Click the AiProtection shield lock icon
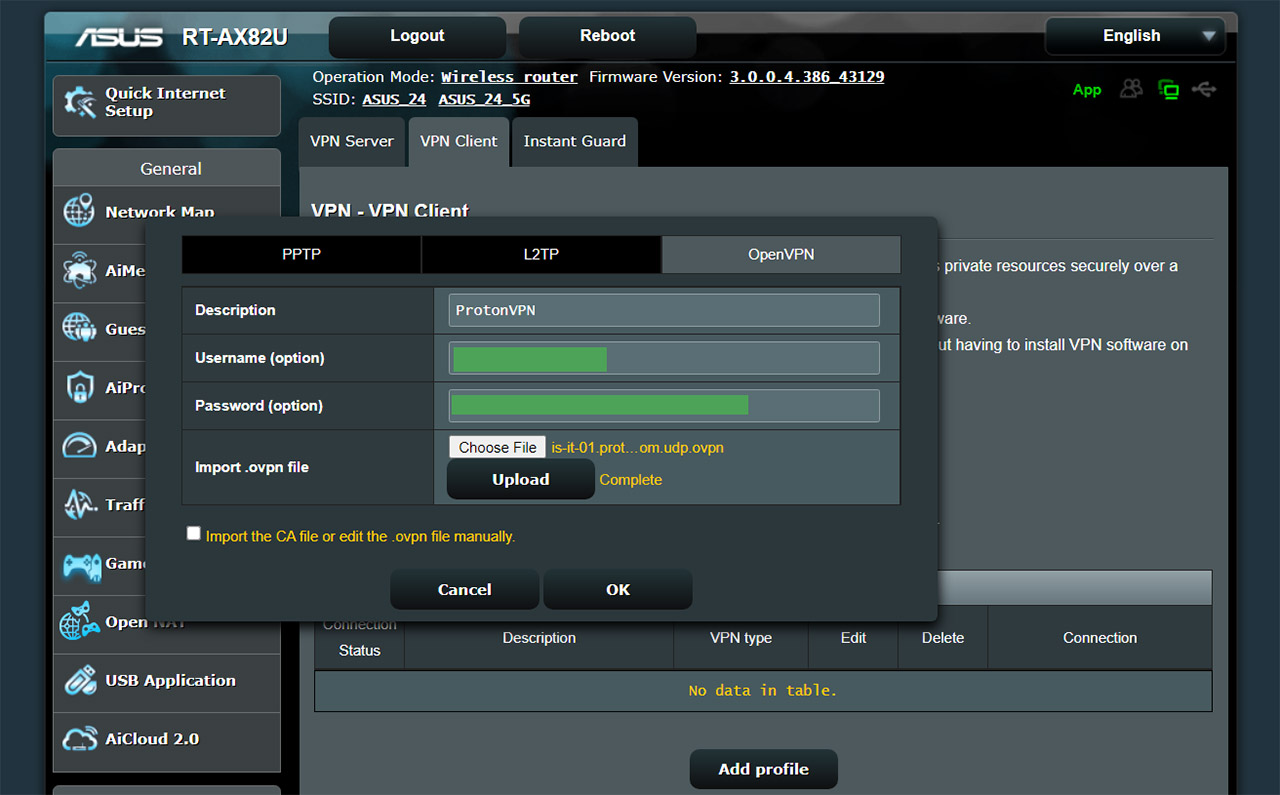Image resolution: width=1280 pixels, height=795 pixels. pyautogui.click(x=79, y=387)
